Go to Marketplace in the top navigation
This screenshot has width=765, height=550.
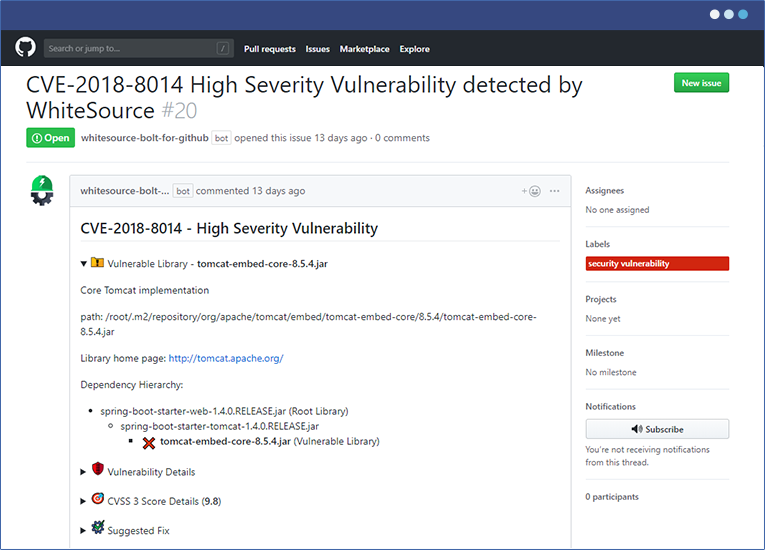pyautogui.click(x=364, y=49)
